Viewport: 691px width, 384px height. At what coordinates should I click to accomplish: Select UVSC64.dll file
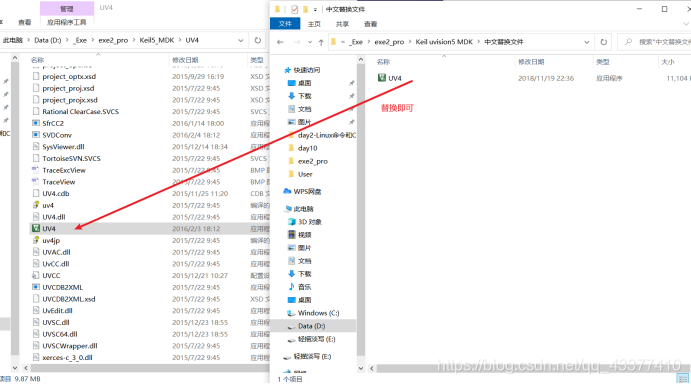[59, 334]
